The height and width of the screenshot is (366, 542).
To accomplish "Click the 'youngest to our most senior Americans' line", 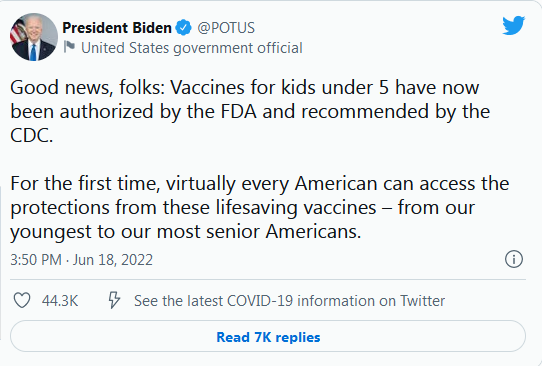I will coord(185,231).
